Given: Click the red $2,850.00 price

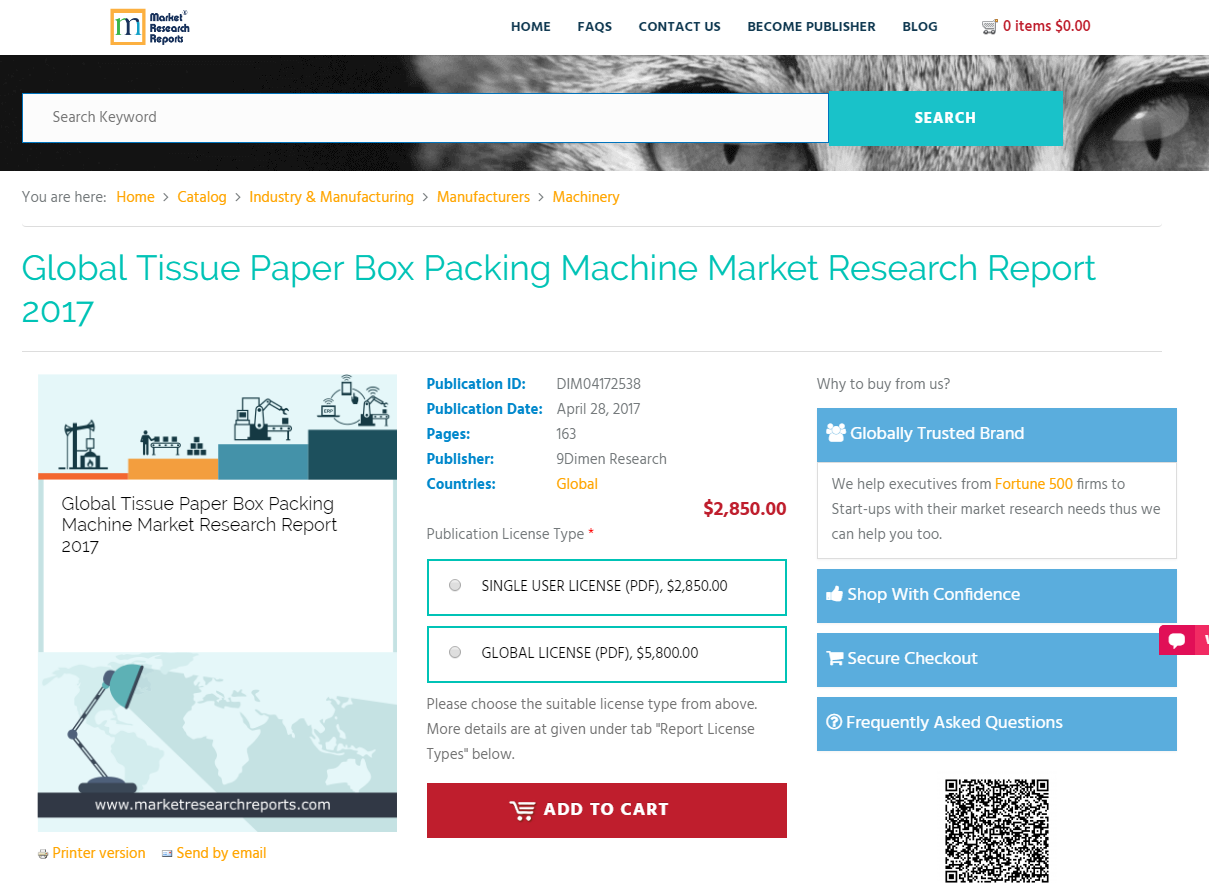Looking at the screenshot, I should pos(745,509).
